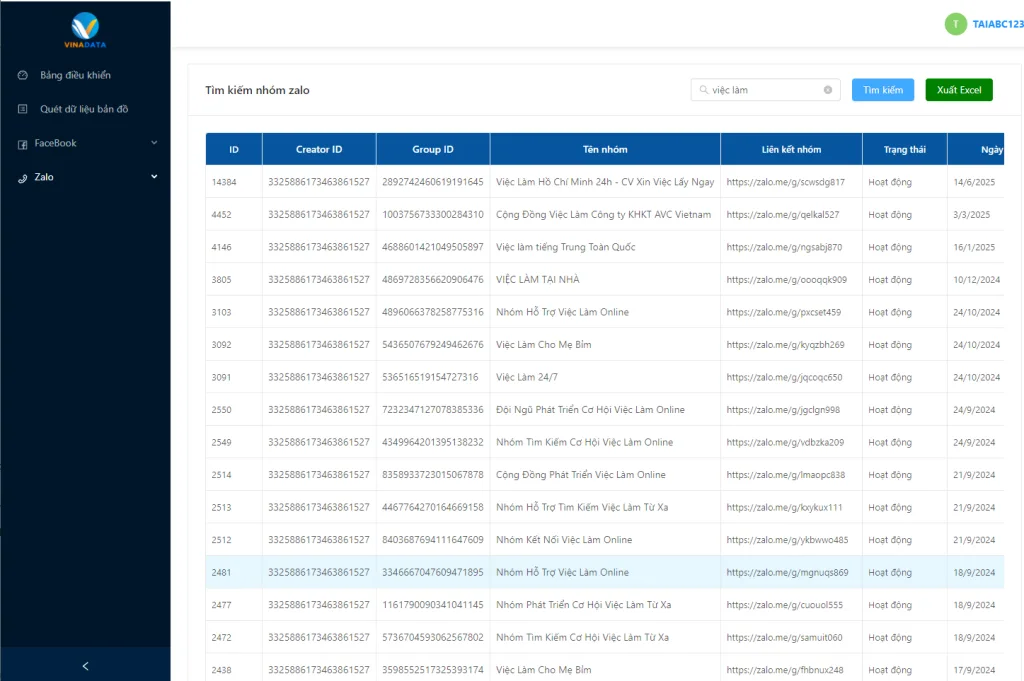Open link https://zalo.me/g/vdbzka209
Screen dimensions: 1024x681
coord(785,443)
